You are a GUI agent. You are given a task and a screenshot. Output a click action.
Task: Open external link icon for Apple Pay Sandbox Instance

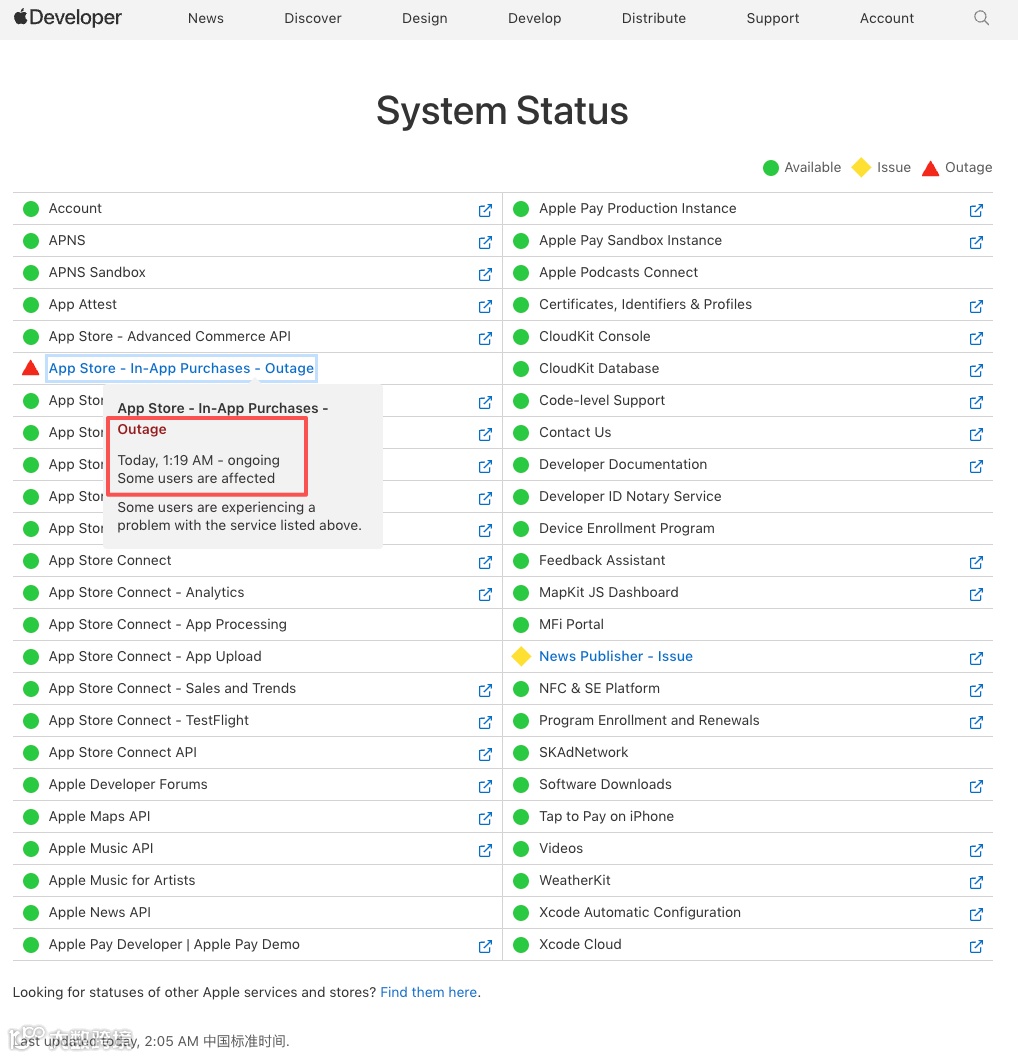tap(976, 242)
